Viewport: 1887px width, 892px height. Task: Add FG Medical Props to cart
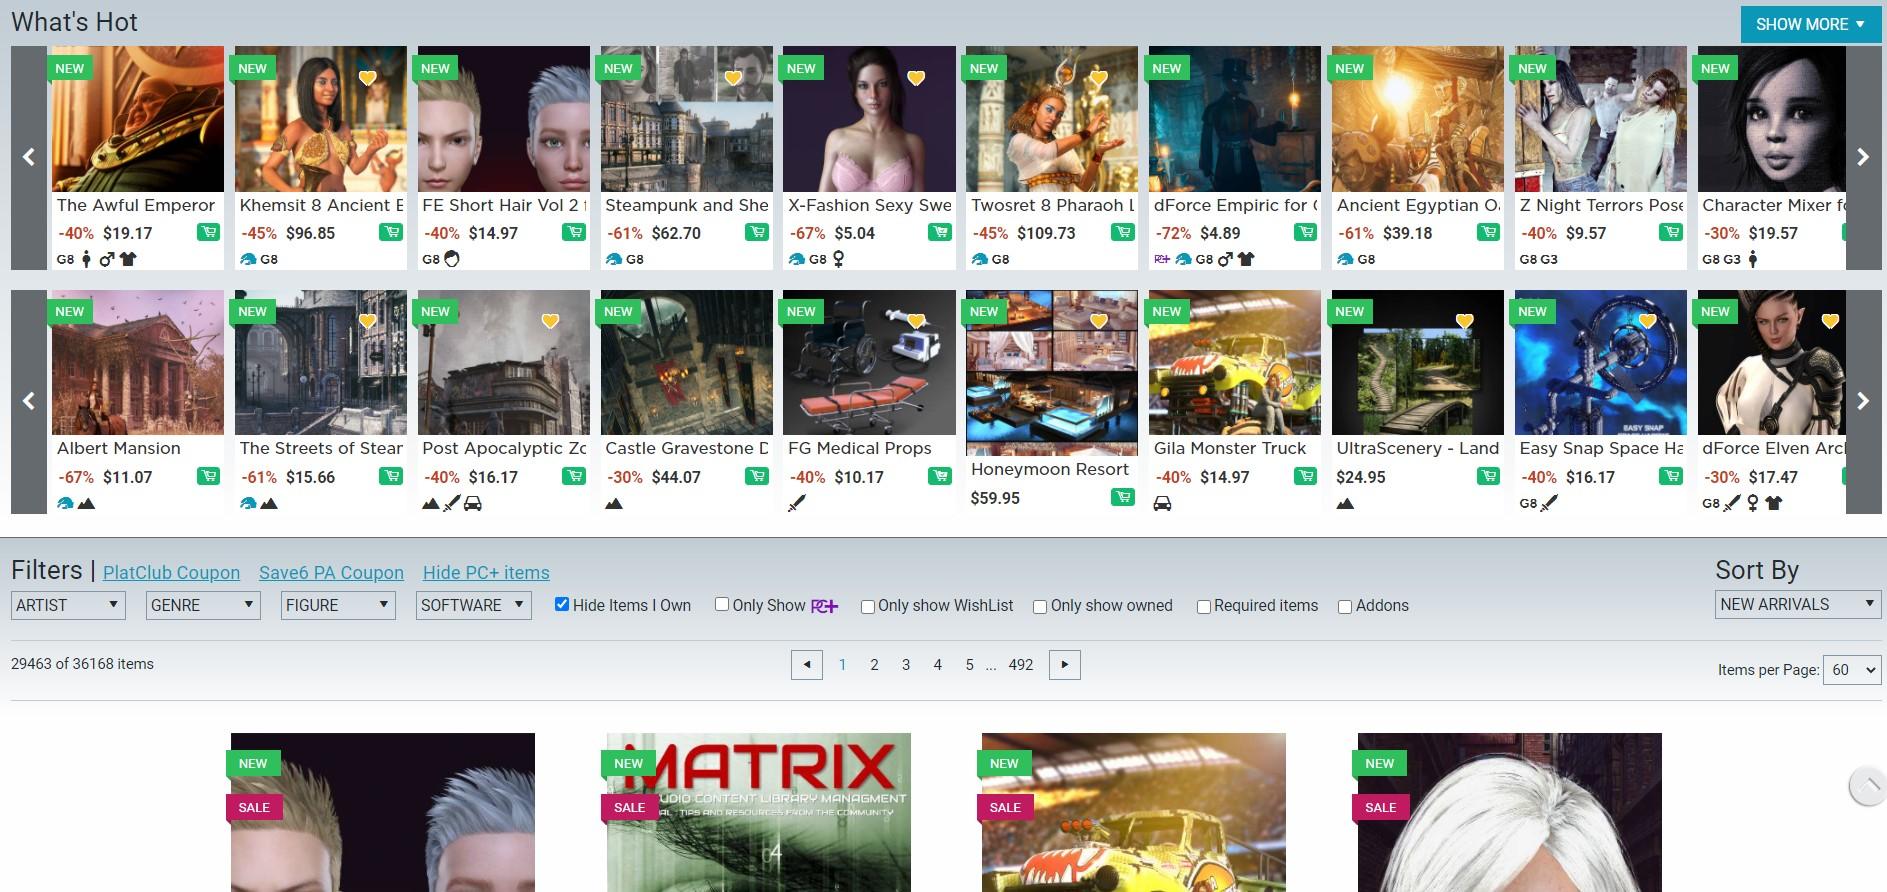pos(940,476)
